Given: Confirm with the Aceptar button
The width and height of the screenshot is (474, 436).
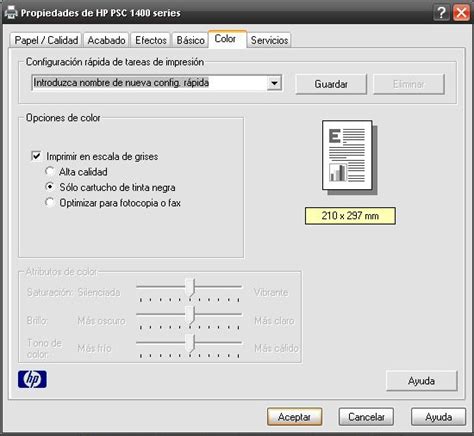Looking at the screenshot, I should pos(294,417).
